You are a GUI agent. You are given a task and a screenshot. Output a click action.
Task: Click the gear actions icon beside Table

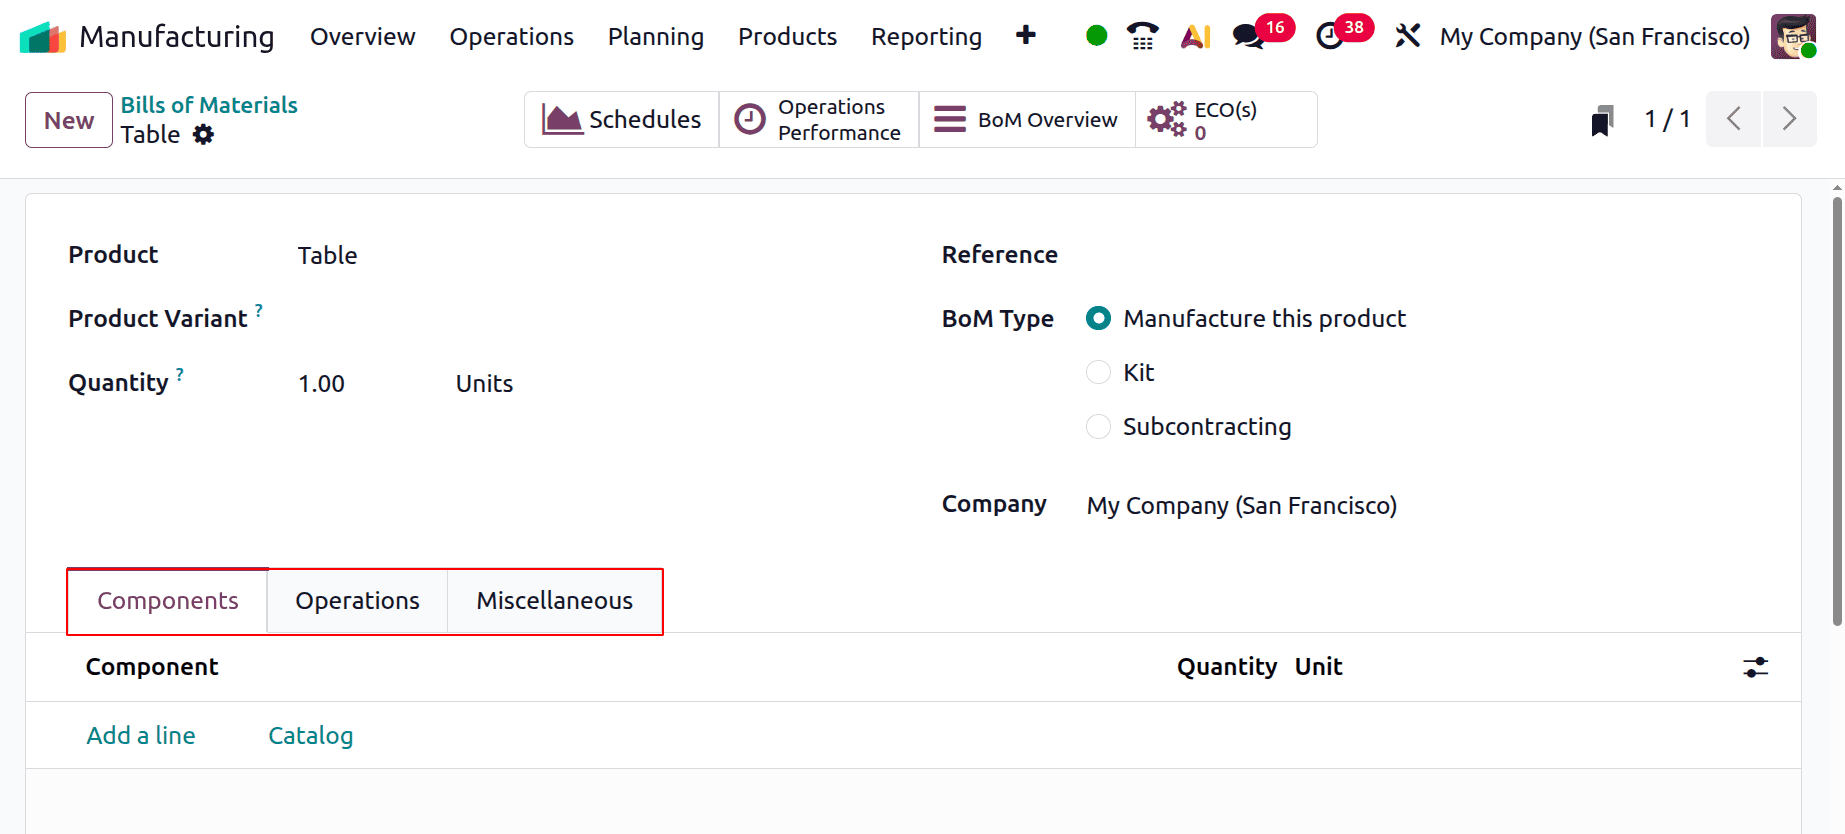(x=203, y=135)
